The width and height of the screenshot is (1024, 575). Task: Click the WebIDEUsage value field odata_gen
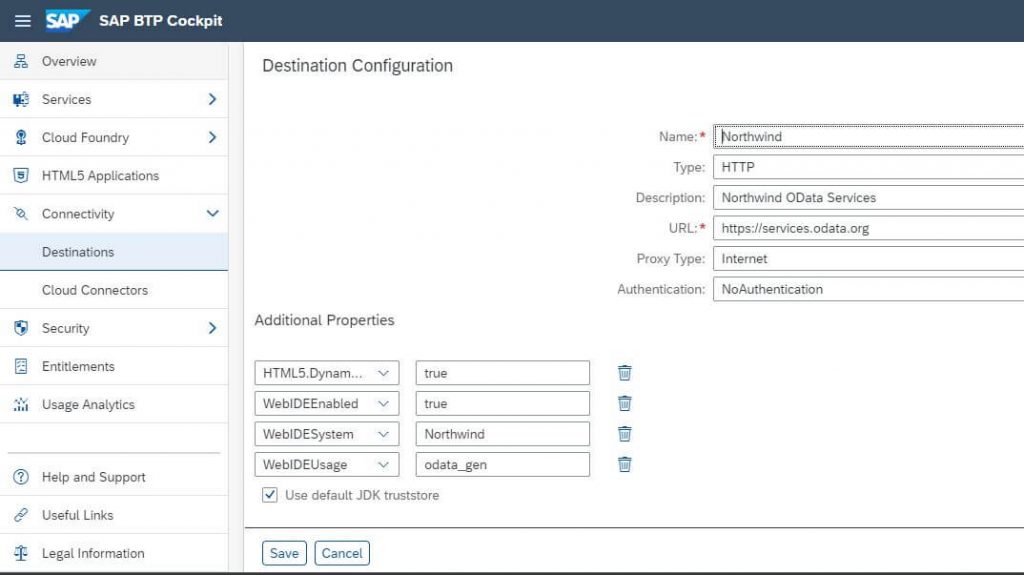503,465
